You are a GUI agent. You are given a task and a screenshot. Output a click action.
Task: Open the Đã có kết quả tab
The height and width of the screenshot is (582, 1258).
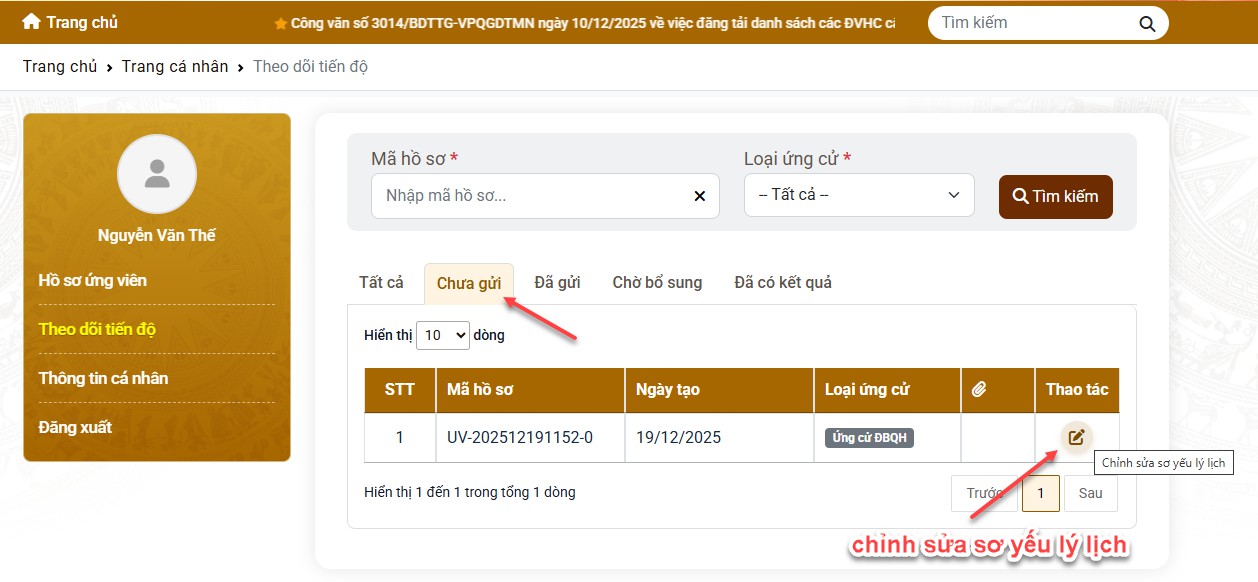click(782, 283)
